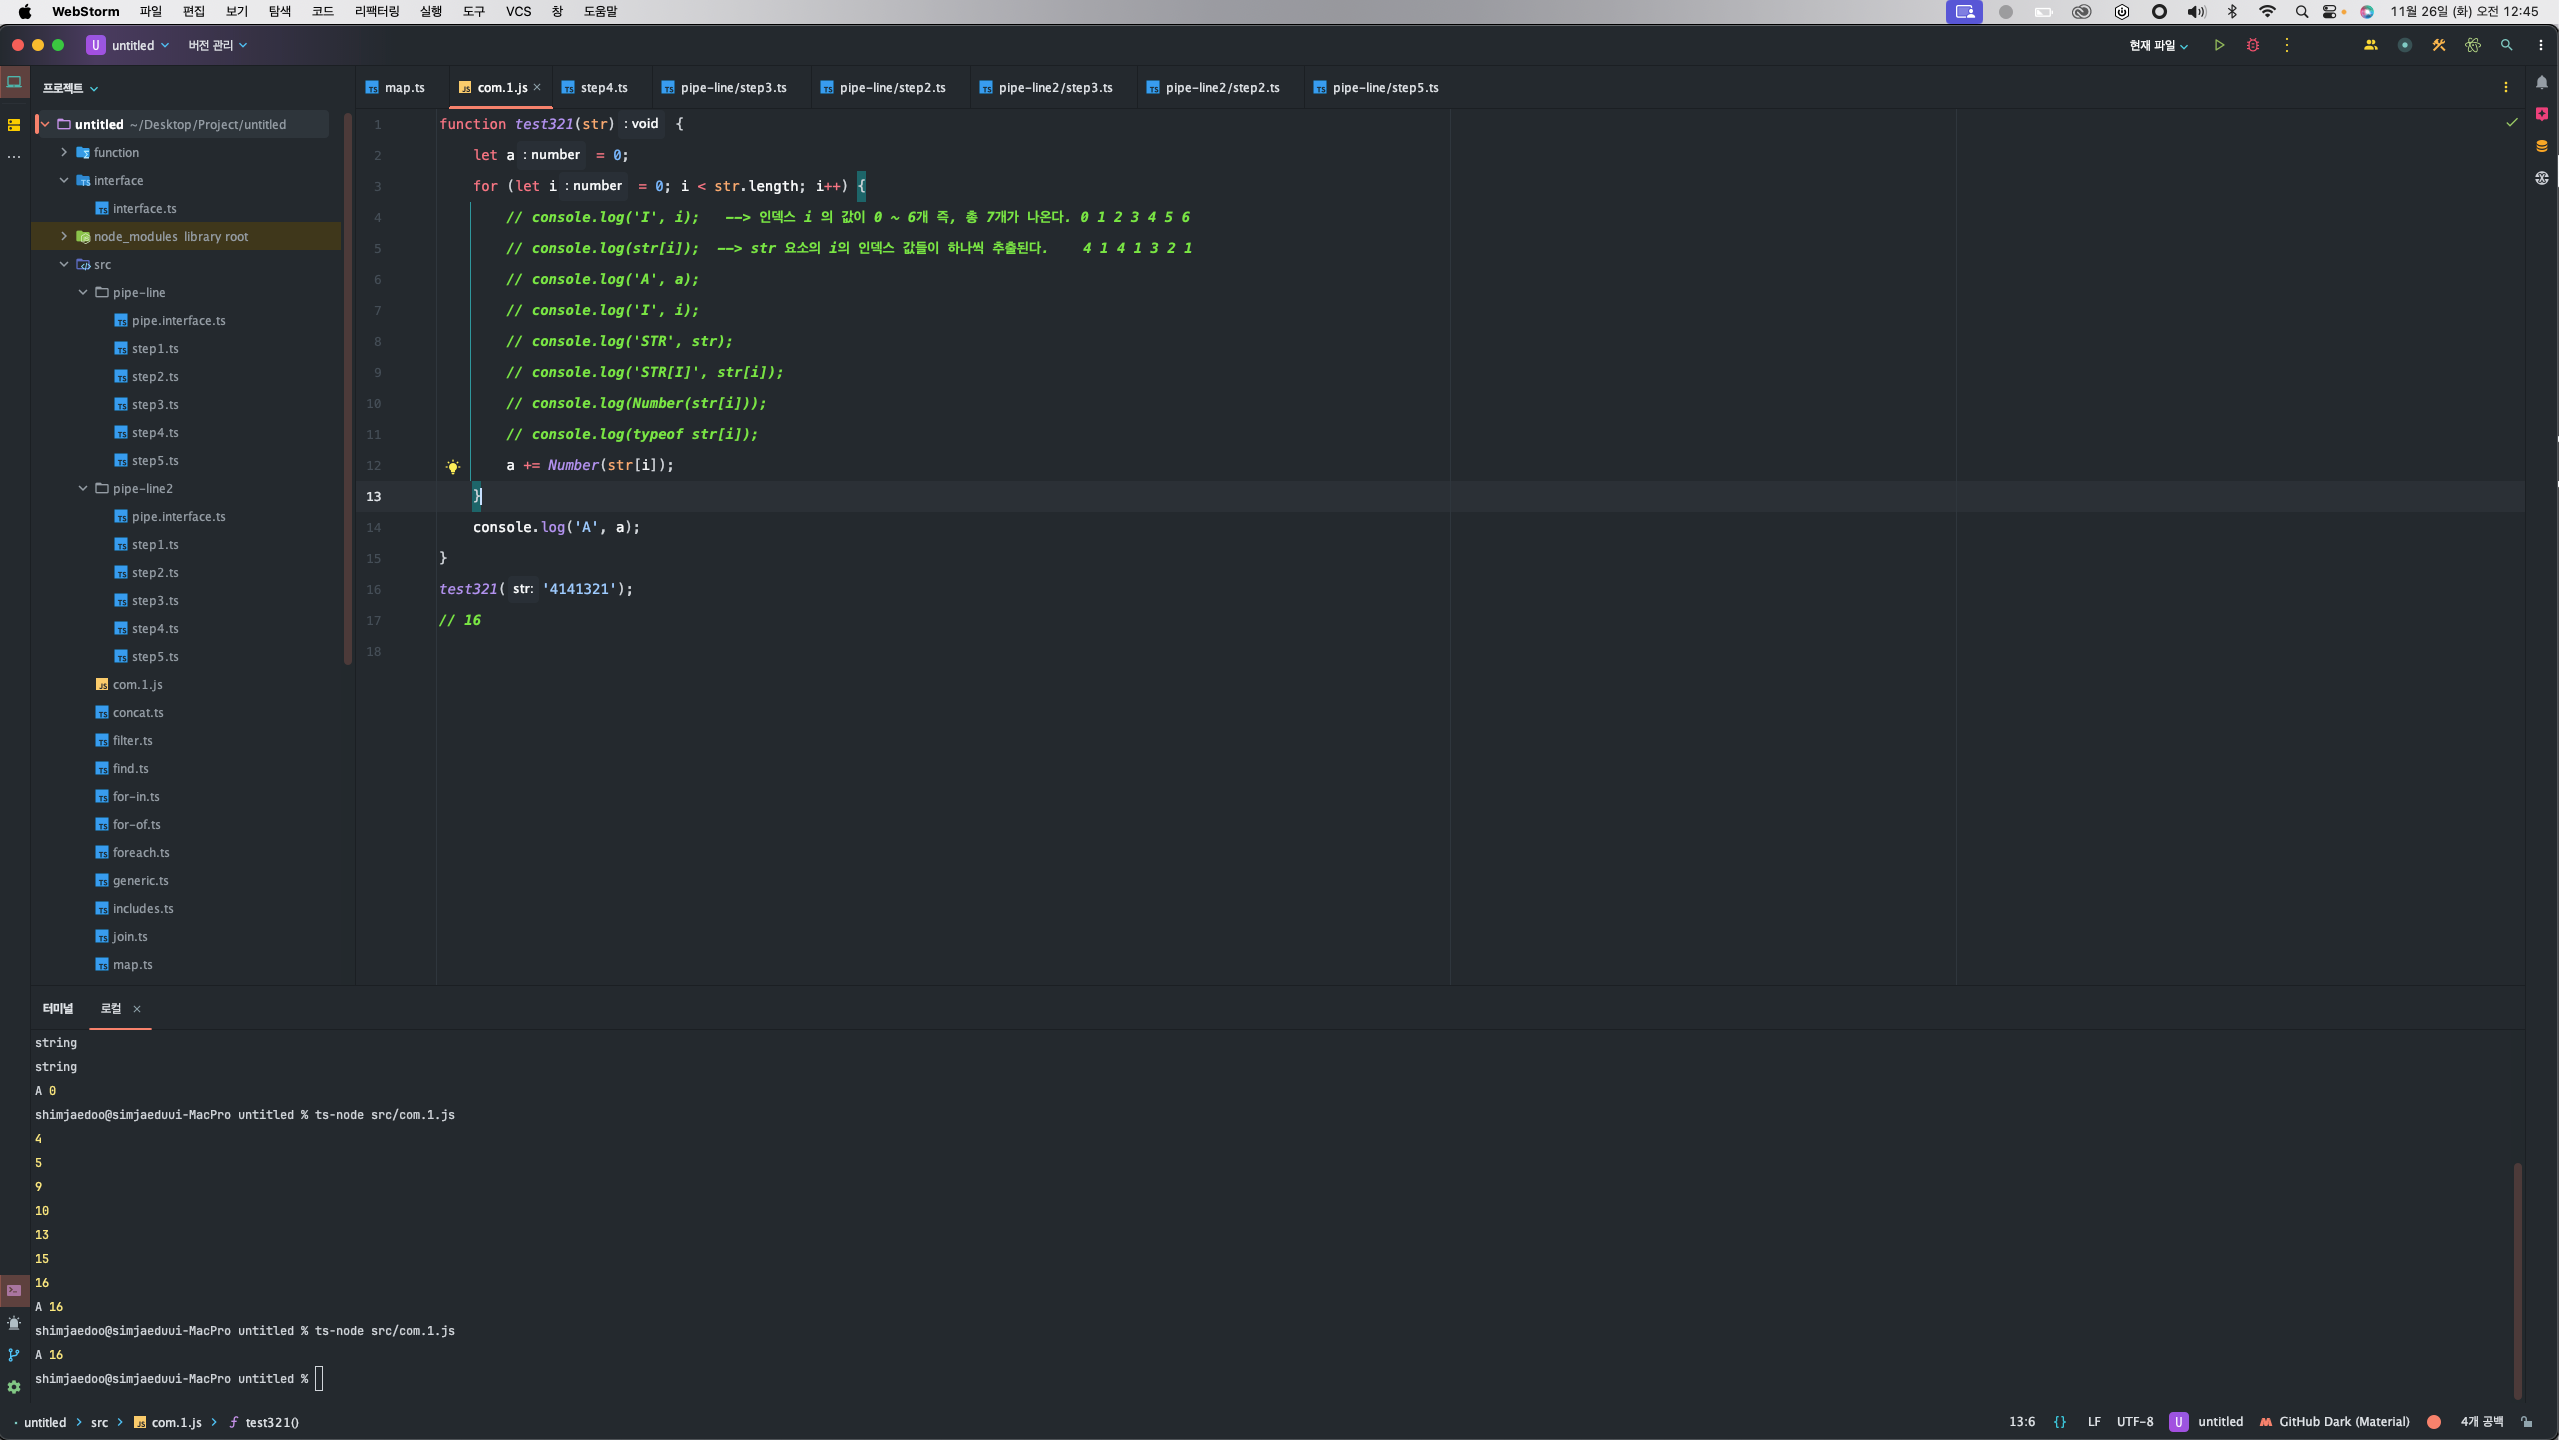Open the 리팩터링 menu

pos(376,11)
